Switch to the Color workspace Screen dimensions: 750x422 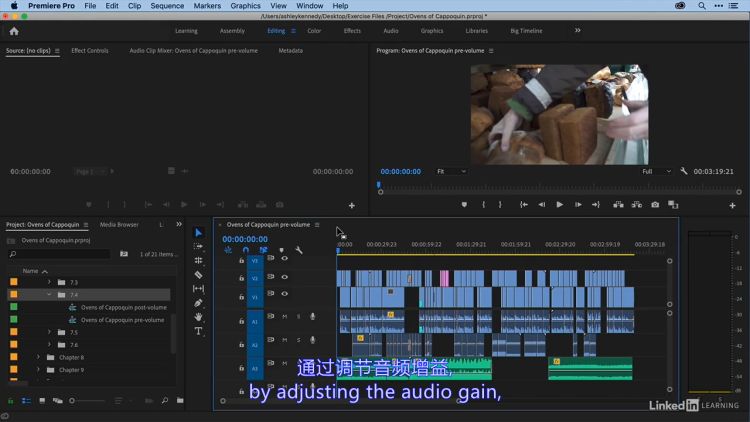[314, 31]
